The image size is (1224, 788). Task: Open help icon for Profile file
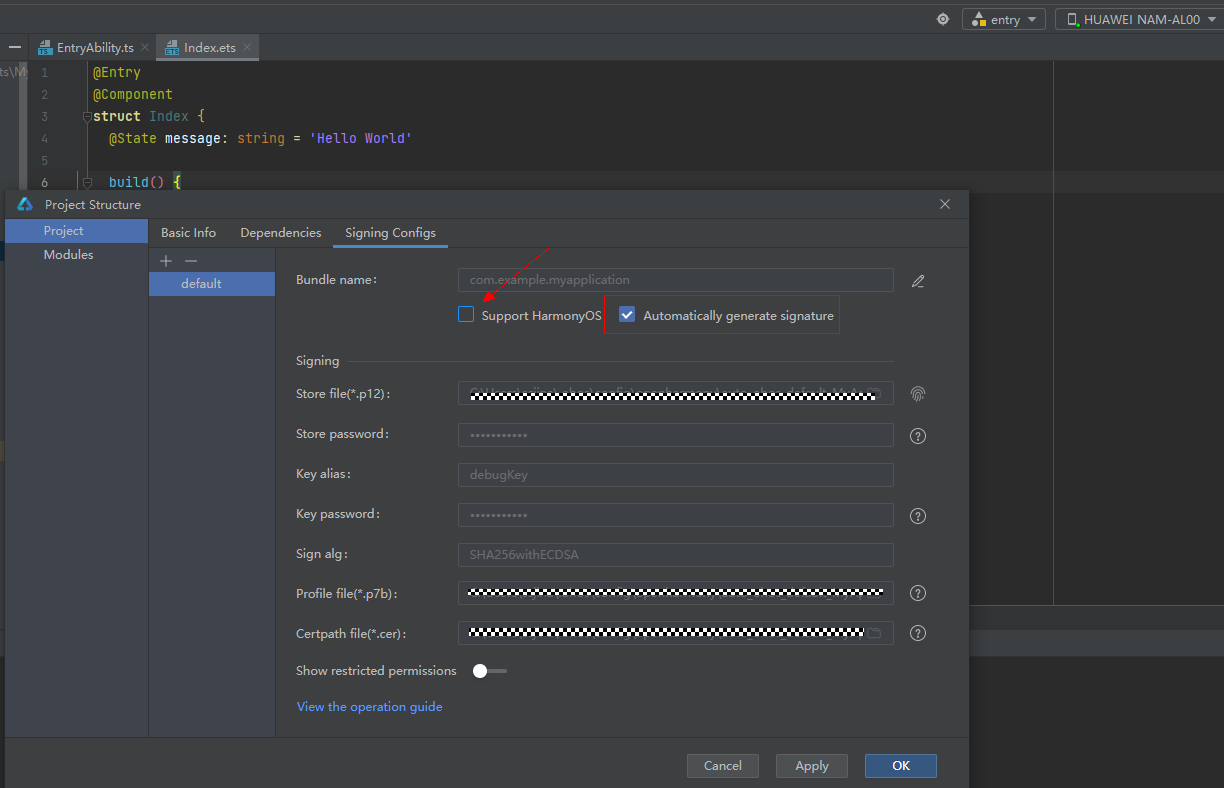coord(918,593)
